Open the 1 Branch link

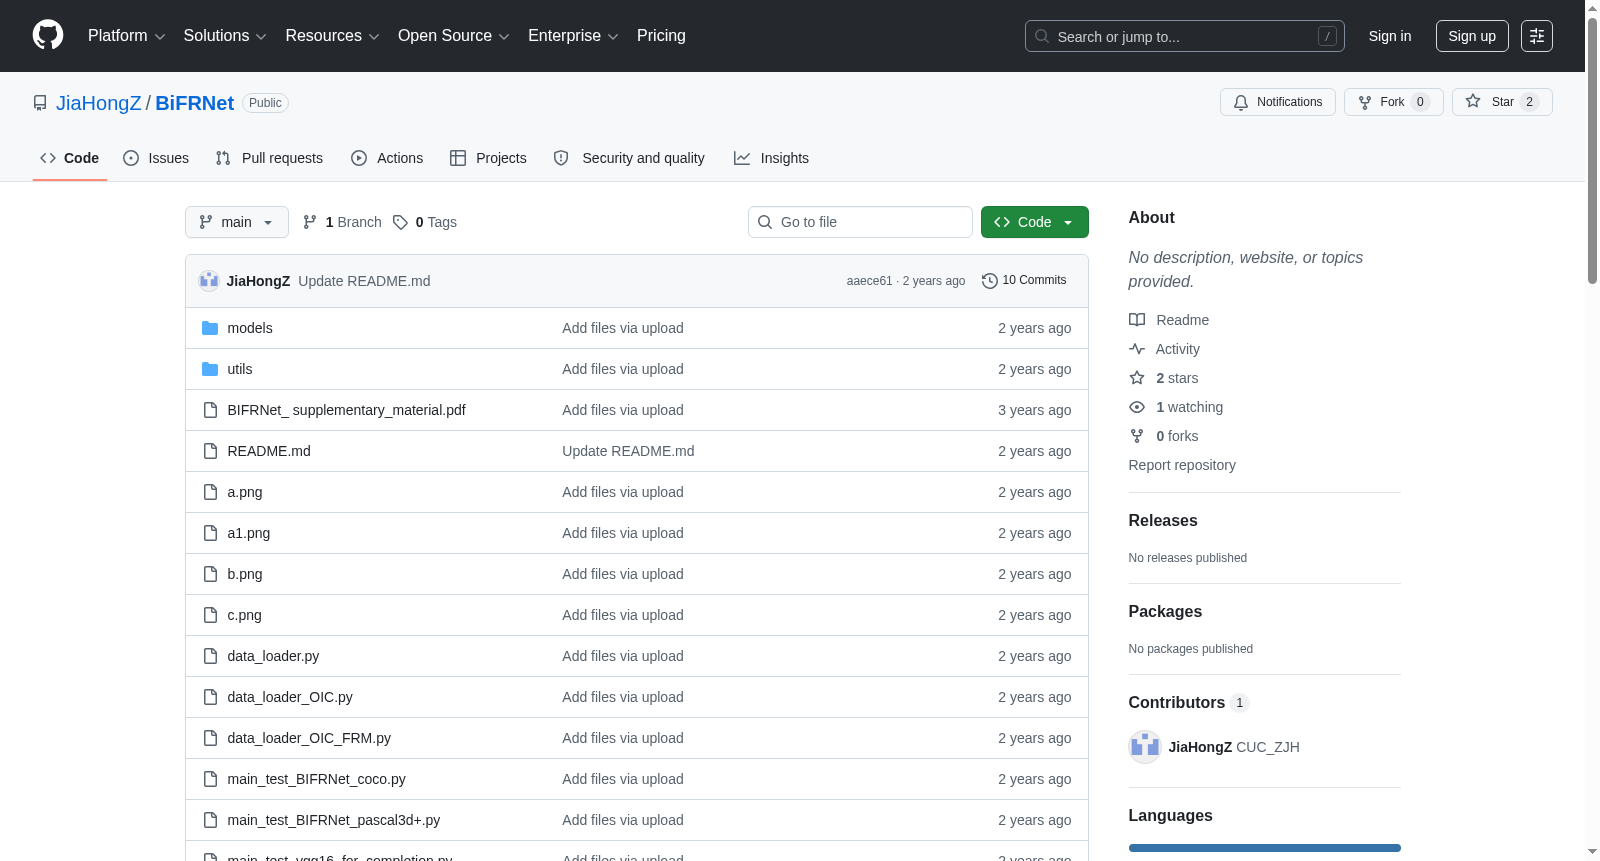pos(342,222)
